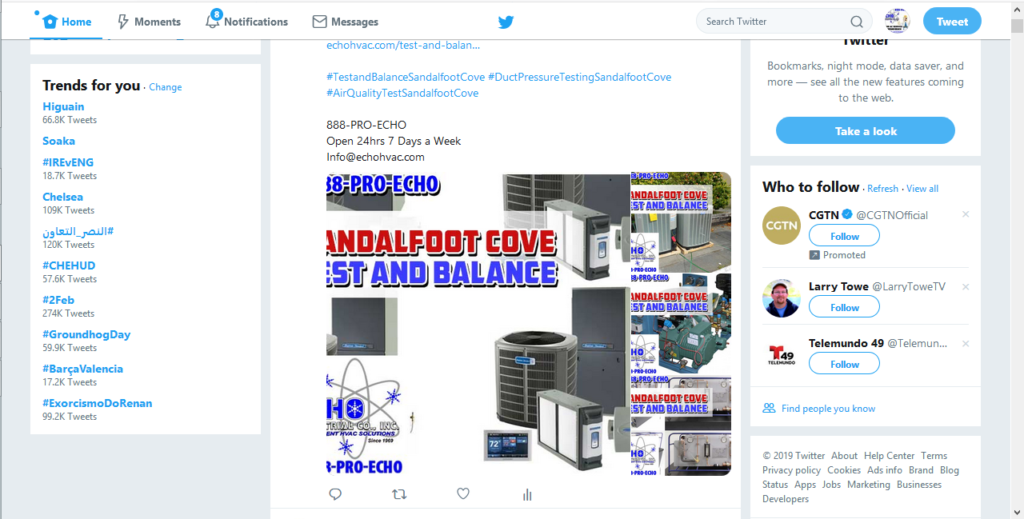Screen dimensions: 1024x519
Task: Open the profile avatar menu
Action: (897, 21)
